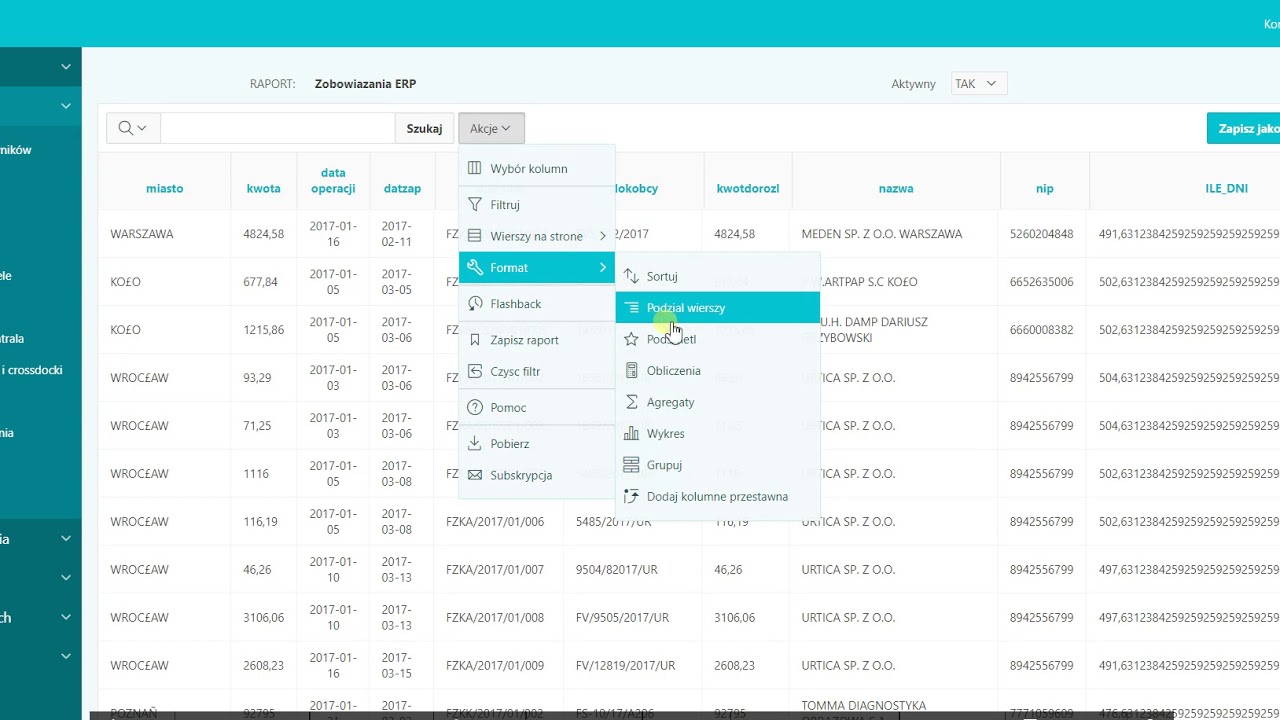
Task: Collapse the topmost sidebar chevron
Action: coord(66,67)
